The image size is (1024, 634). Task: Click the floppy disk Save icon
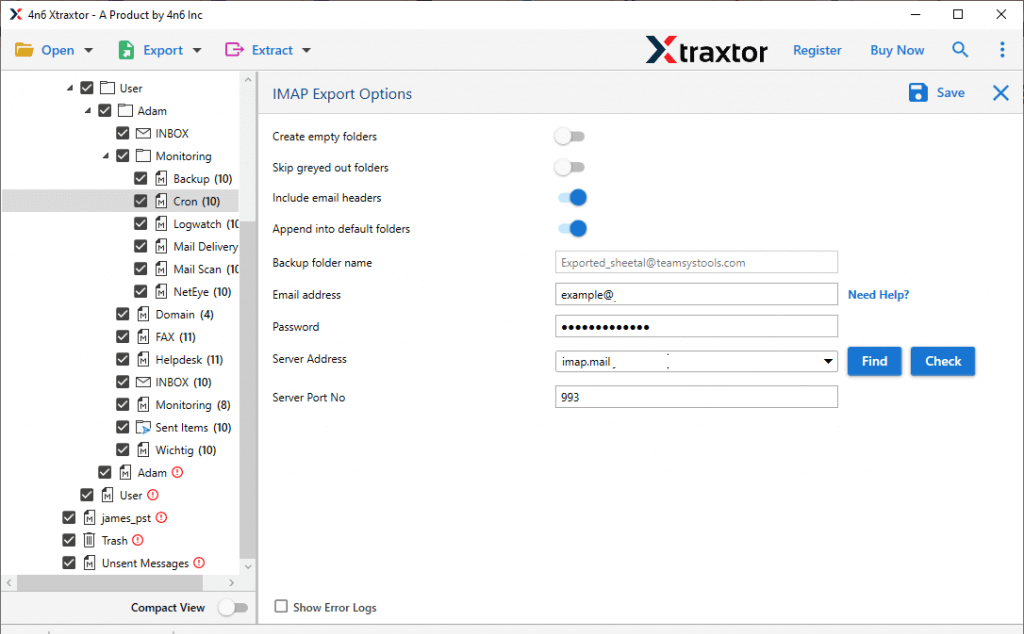point(918,93)
